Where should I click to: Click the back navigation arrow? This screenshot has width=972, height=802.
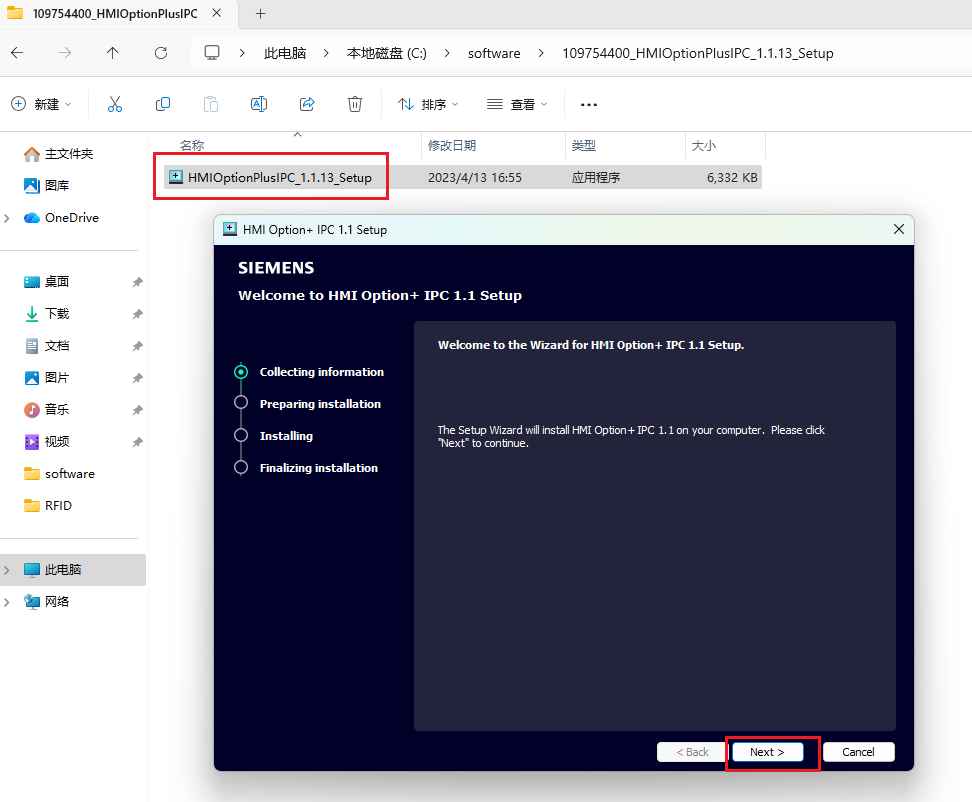tap(20, 53)
